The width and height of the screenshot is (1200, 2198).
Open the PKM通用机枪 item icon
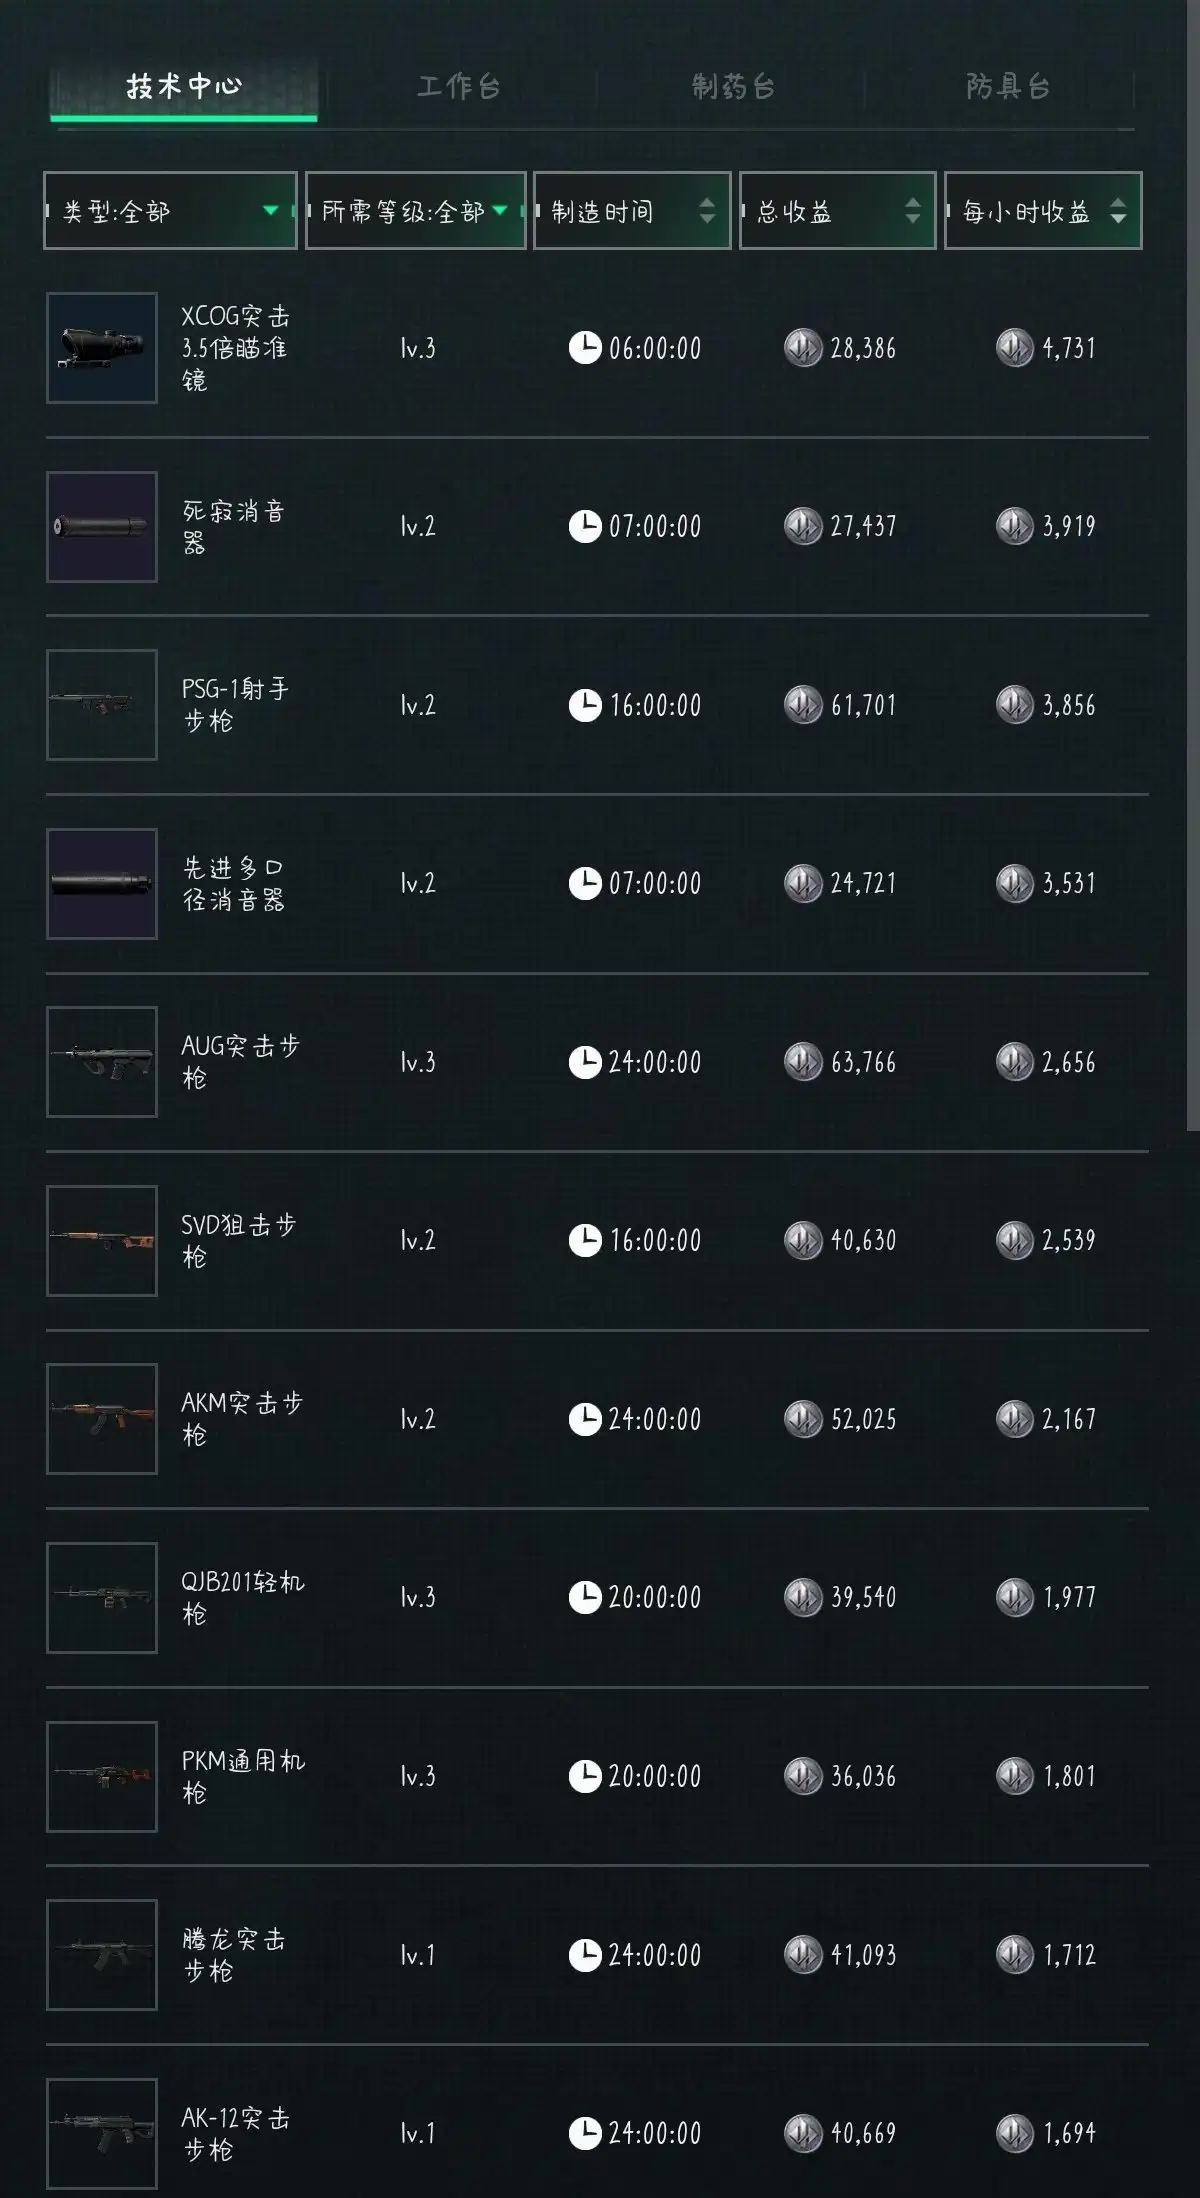coord(101,1776)
